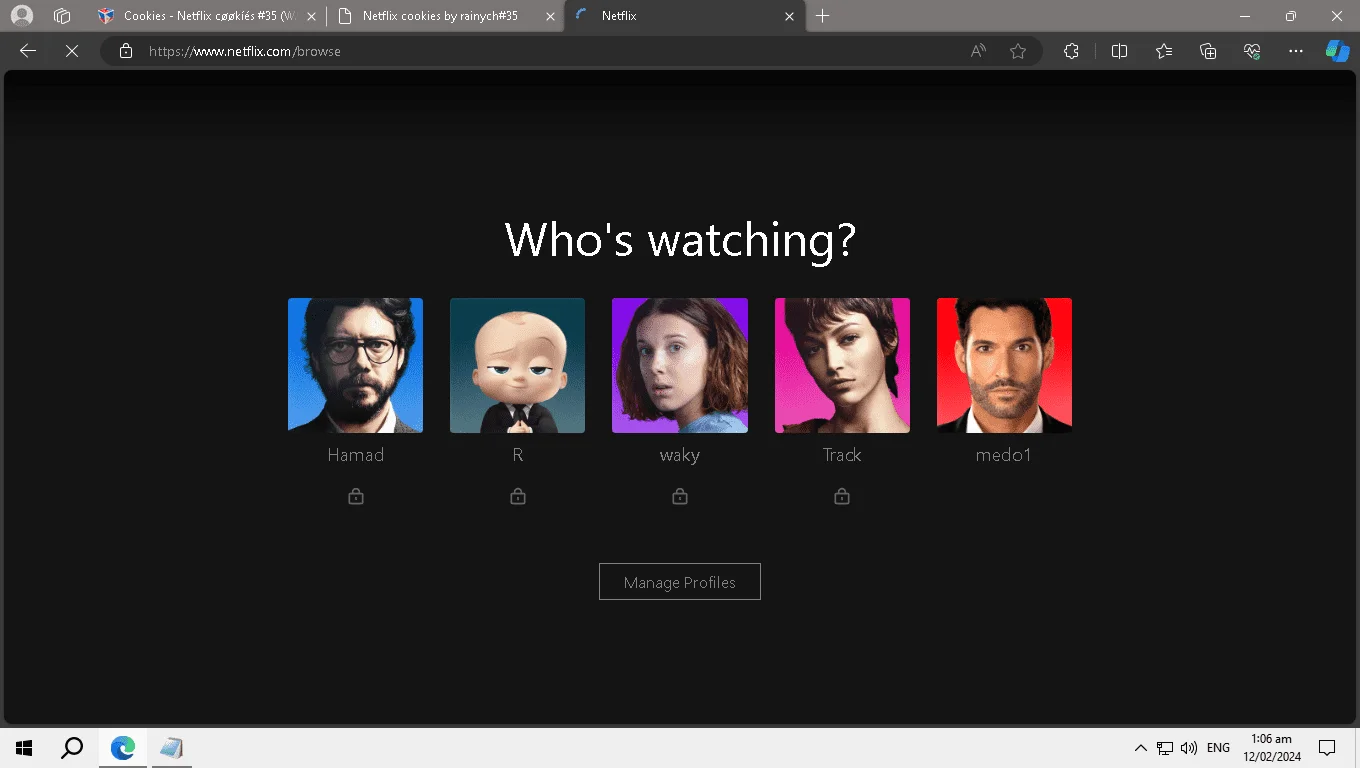Viewport: 1360px width, 768px height.
Task: Open the notepad app in taskbar
Action: tap(171, 748)
